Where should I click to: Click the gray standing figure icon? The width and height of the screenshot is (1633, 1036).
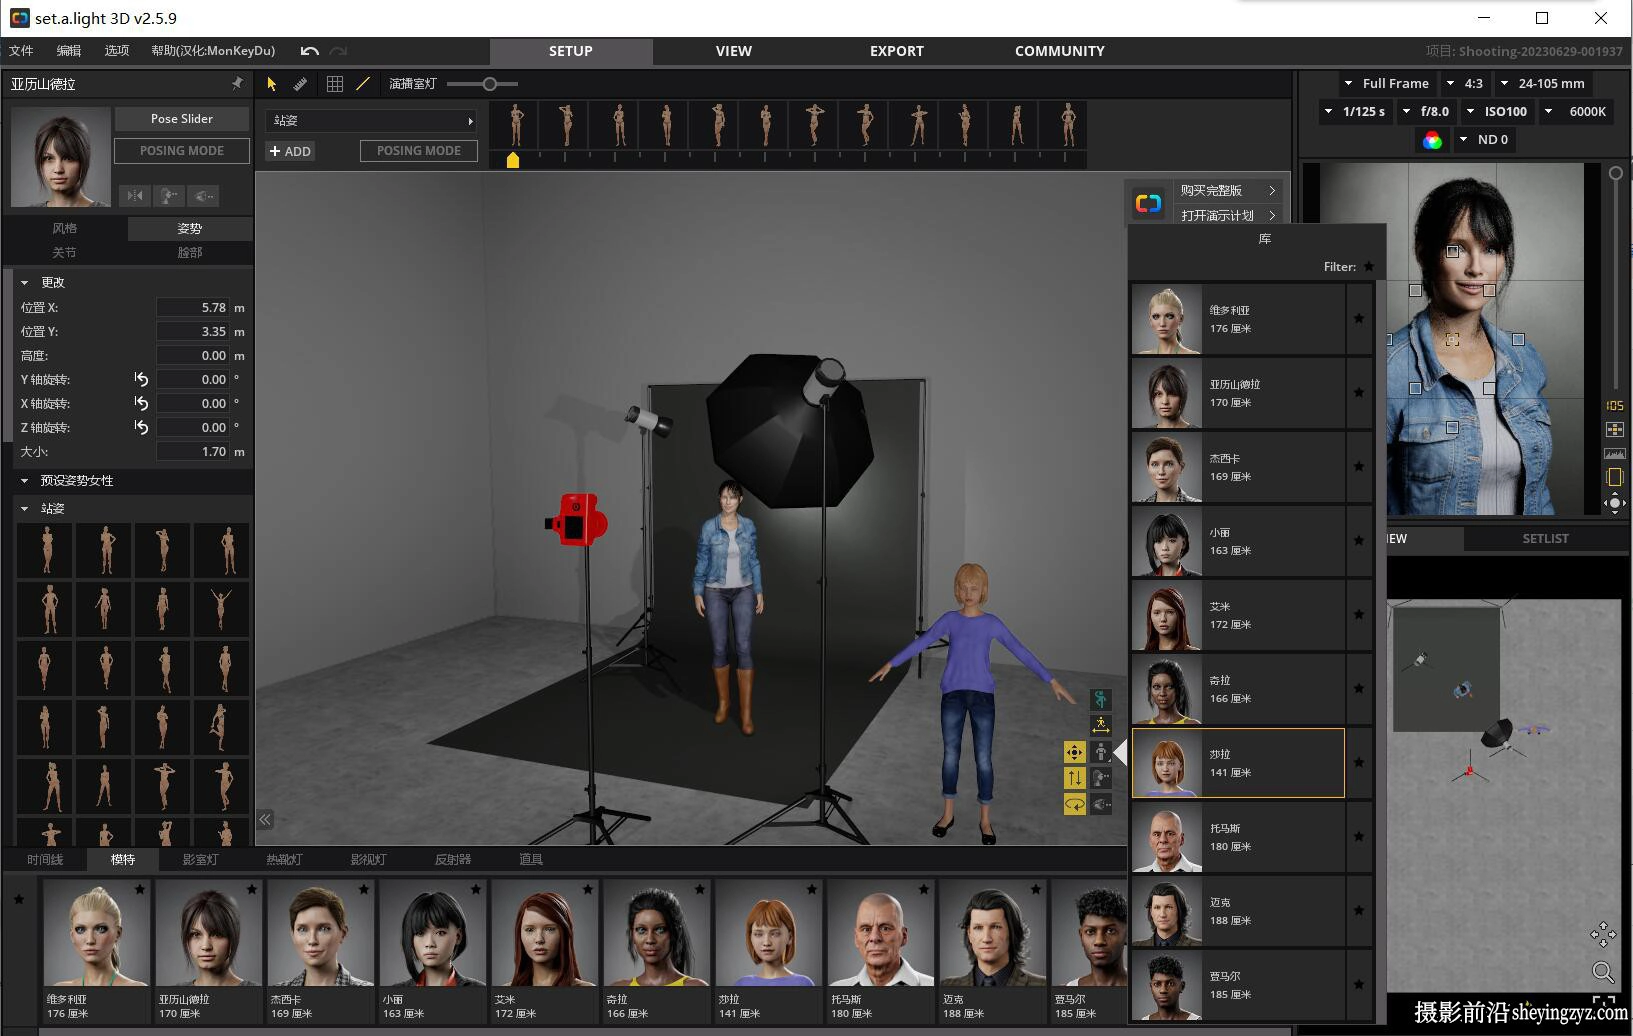[1100, 752]
